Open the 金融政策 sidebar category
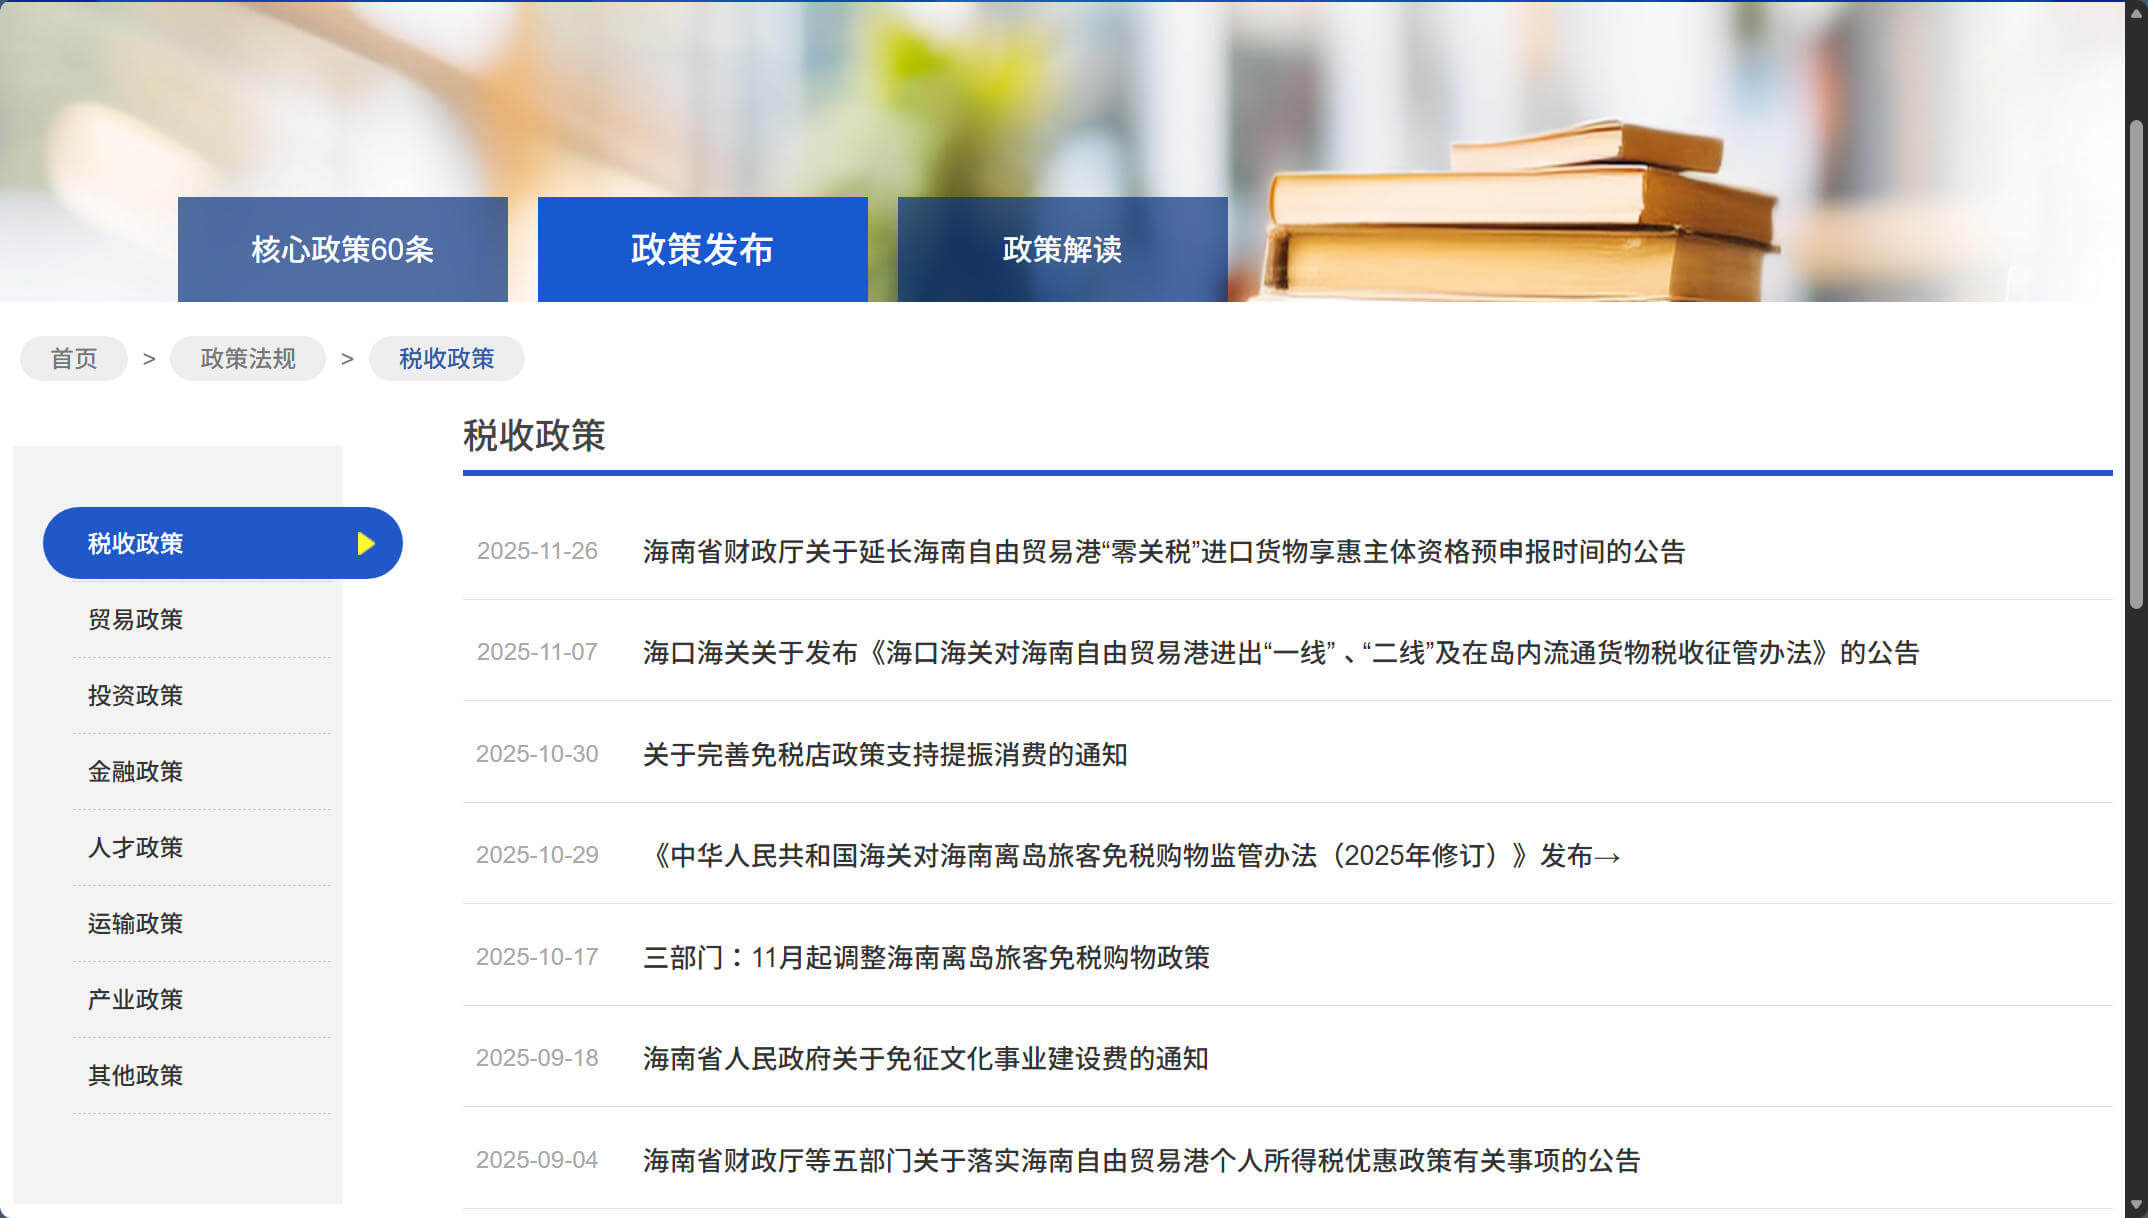This screenshot has width=2148, height=1218. (135, 772)
